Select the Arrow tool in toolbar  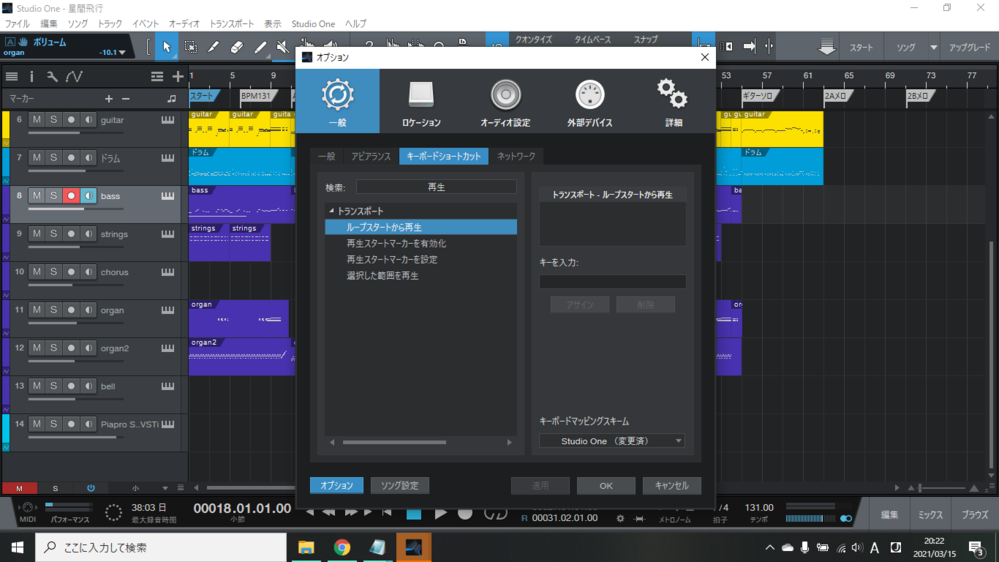166,47
